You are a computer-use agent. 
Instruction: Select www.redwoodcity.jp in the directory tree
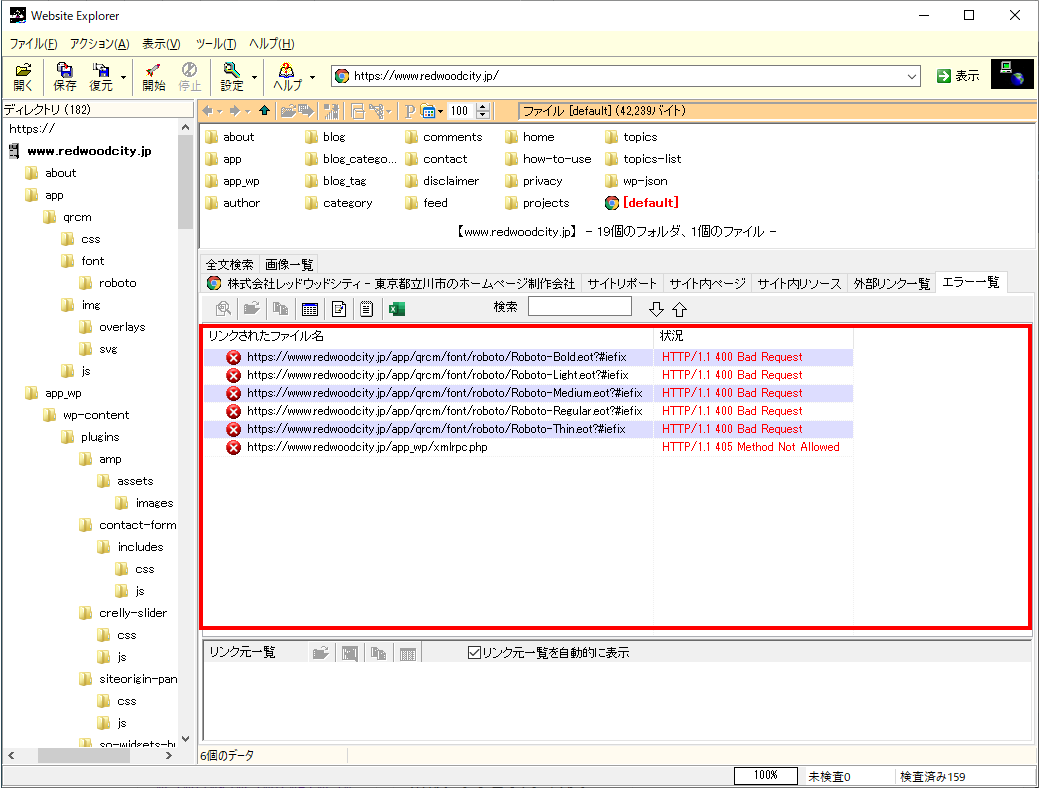(89, 151)
